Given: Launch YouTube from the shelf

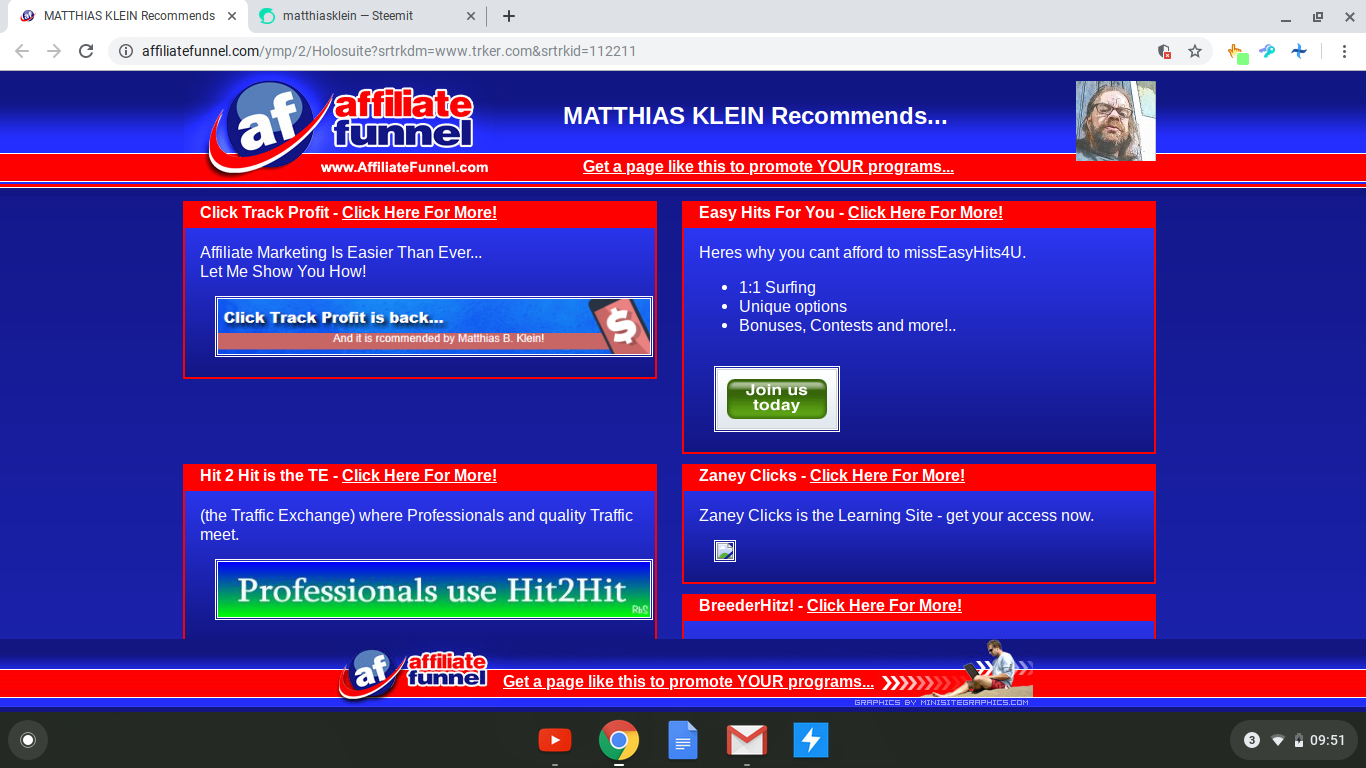Looking at the screenshot, I should (x=555, y=740).
